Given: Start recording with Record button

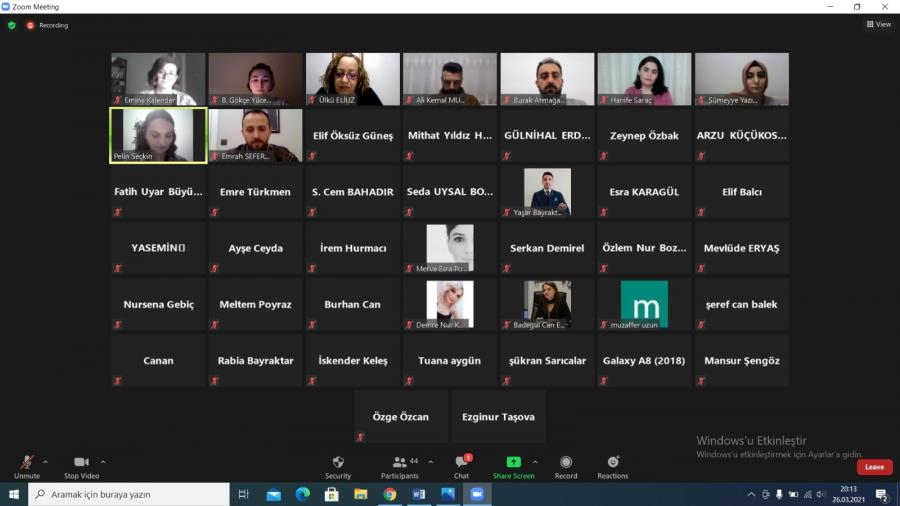Looking at the screenshot, I should tap(566, 465).
